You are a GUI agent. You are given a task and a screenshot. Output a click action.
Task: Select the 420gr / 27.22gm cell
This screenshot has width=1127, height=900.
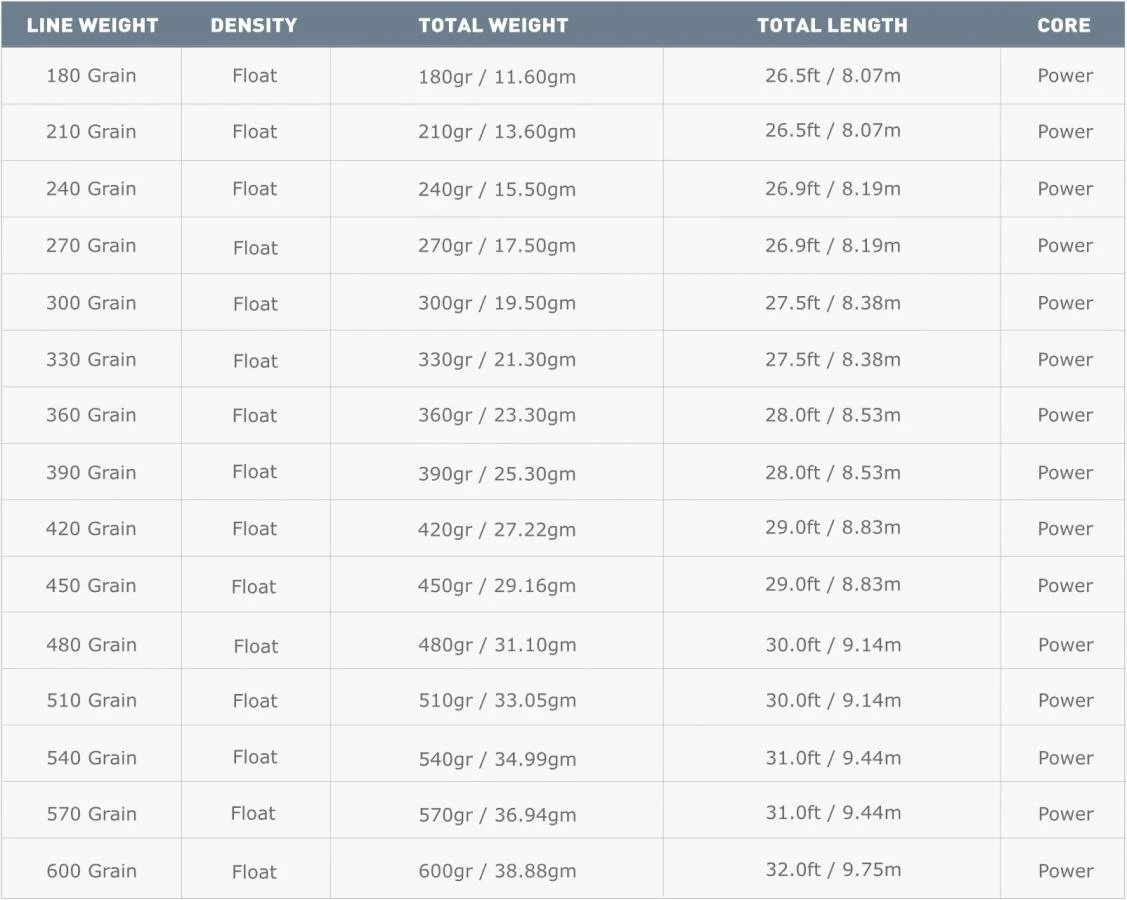click(x=497, y=530)
